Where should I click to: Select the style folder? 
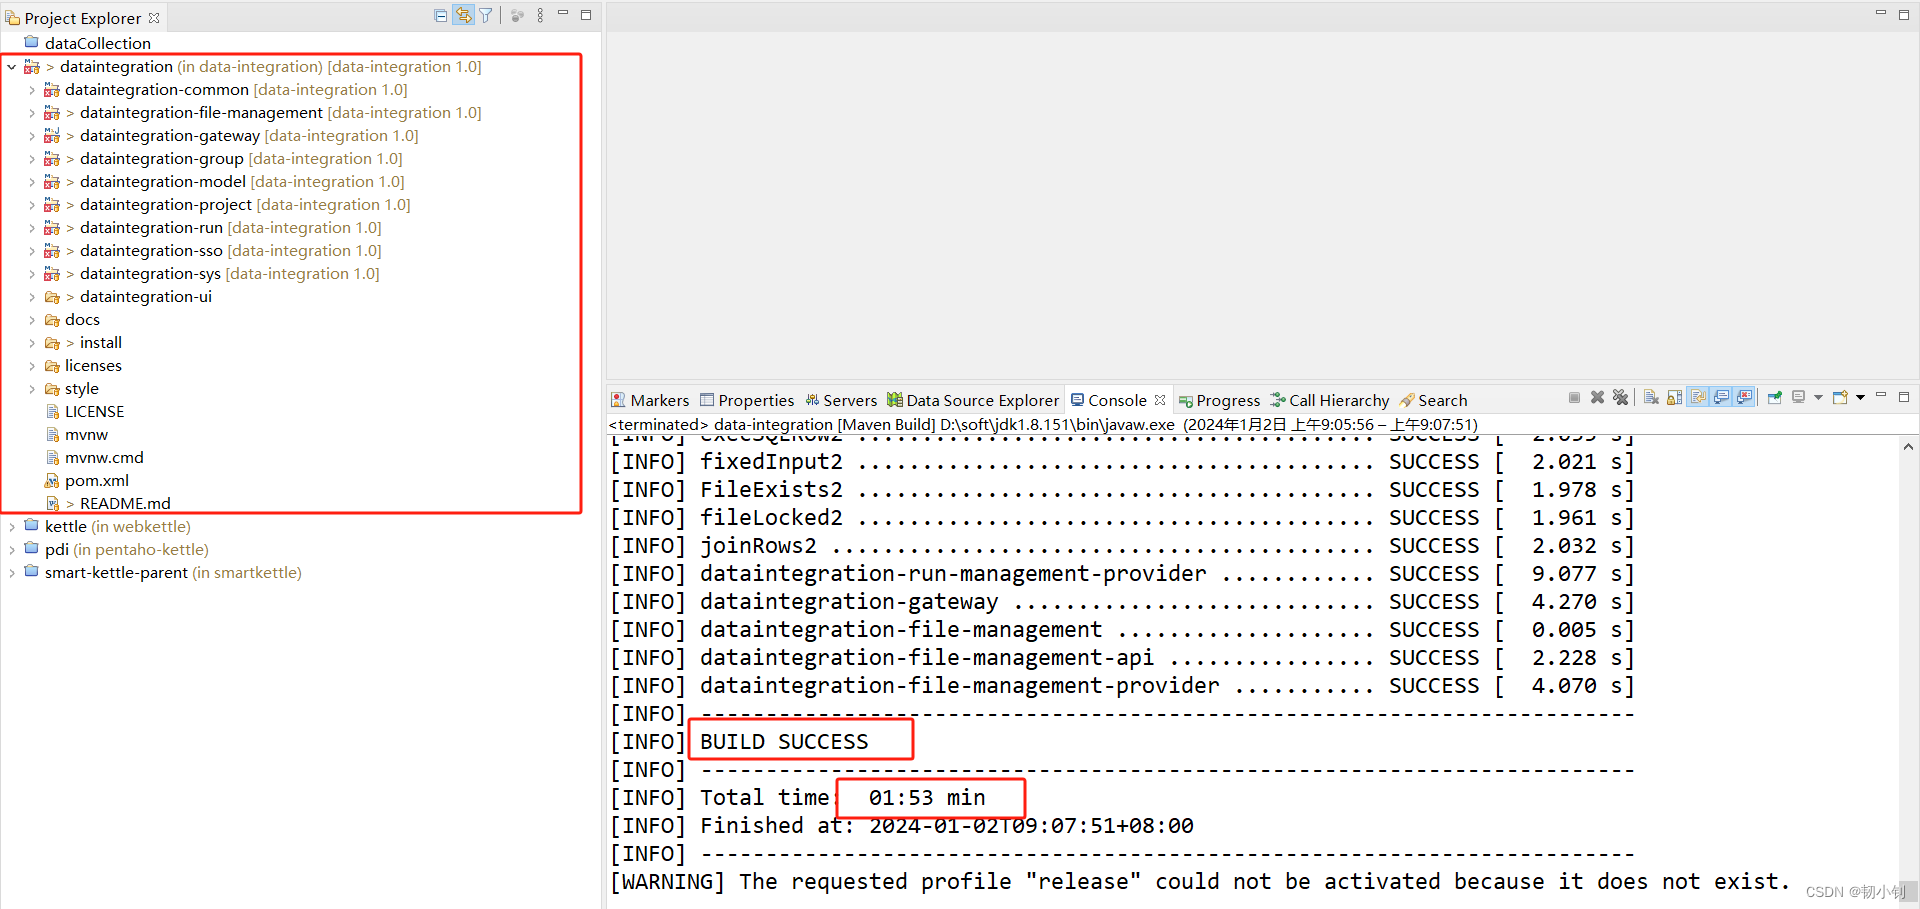click(x=82, y=389)
